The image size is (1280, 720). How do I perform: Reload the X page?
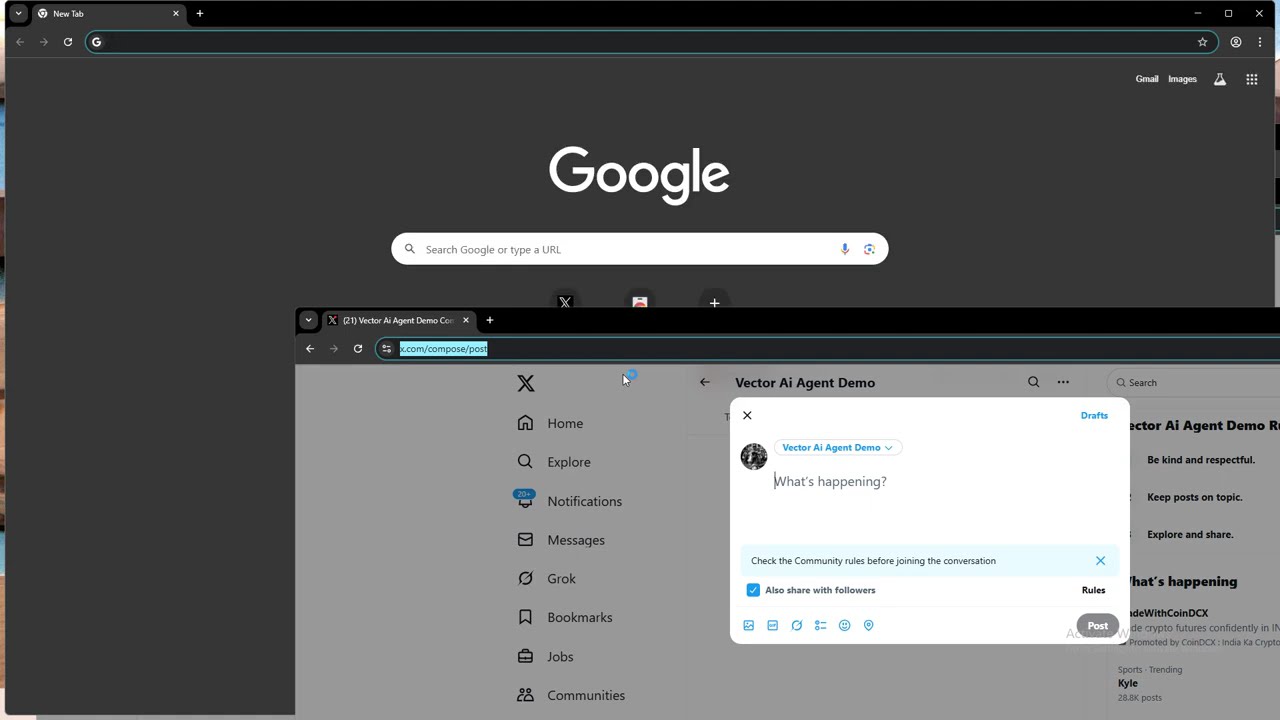357,348
